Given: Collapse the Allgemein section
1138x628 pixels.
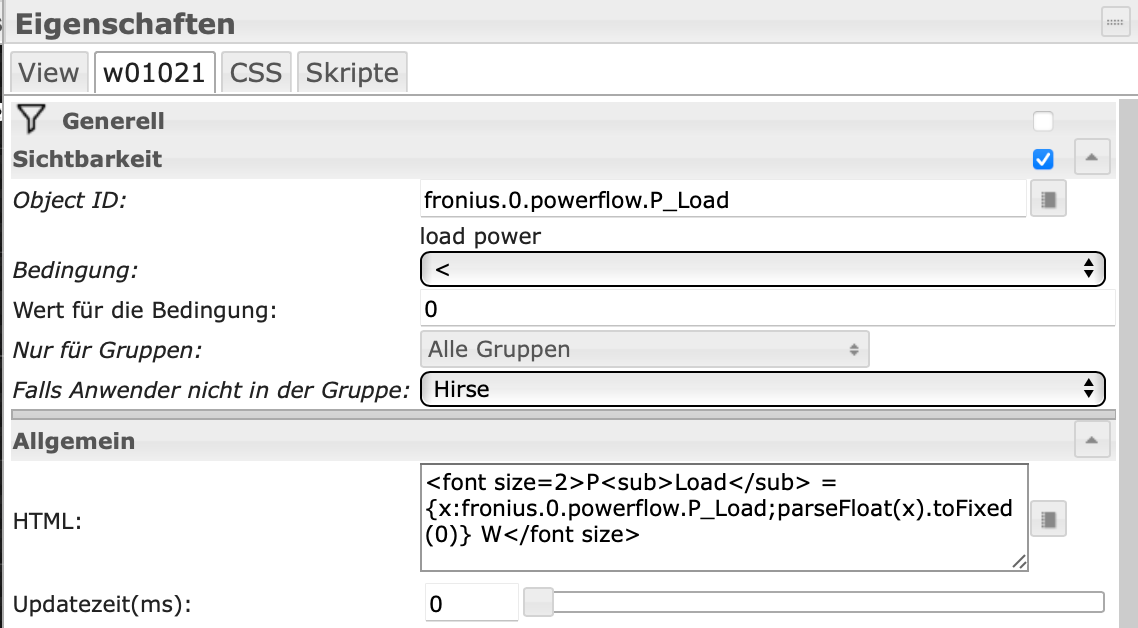Looking at the screenshot, I should point(1091,439).
